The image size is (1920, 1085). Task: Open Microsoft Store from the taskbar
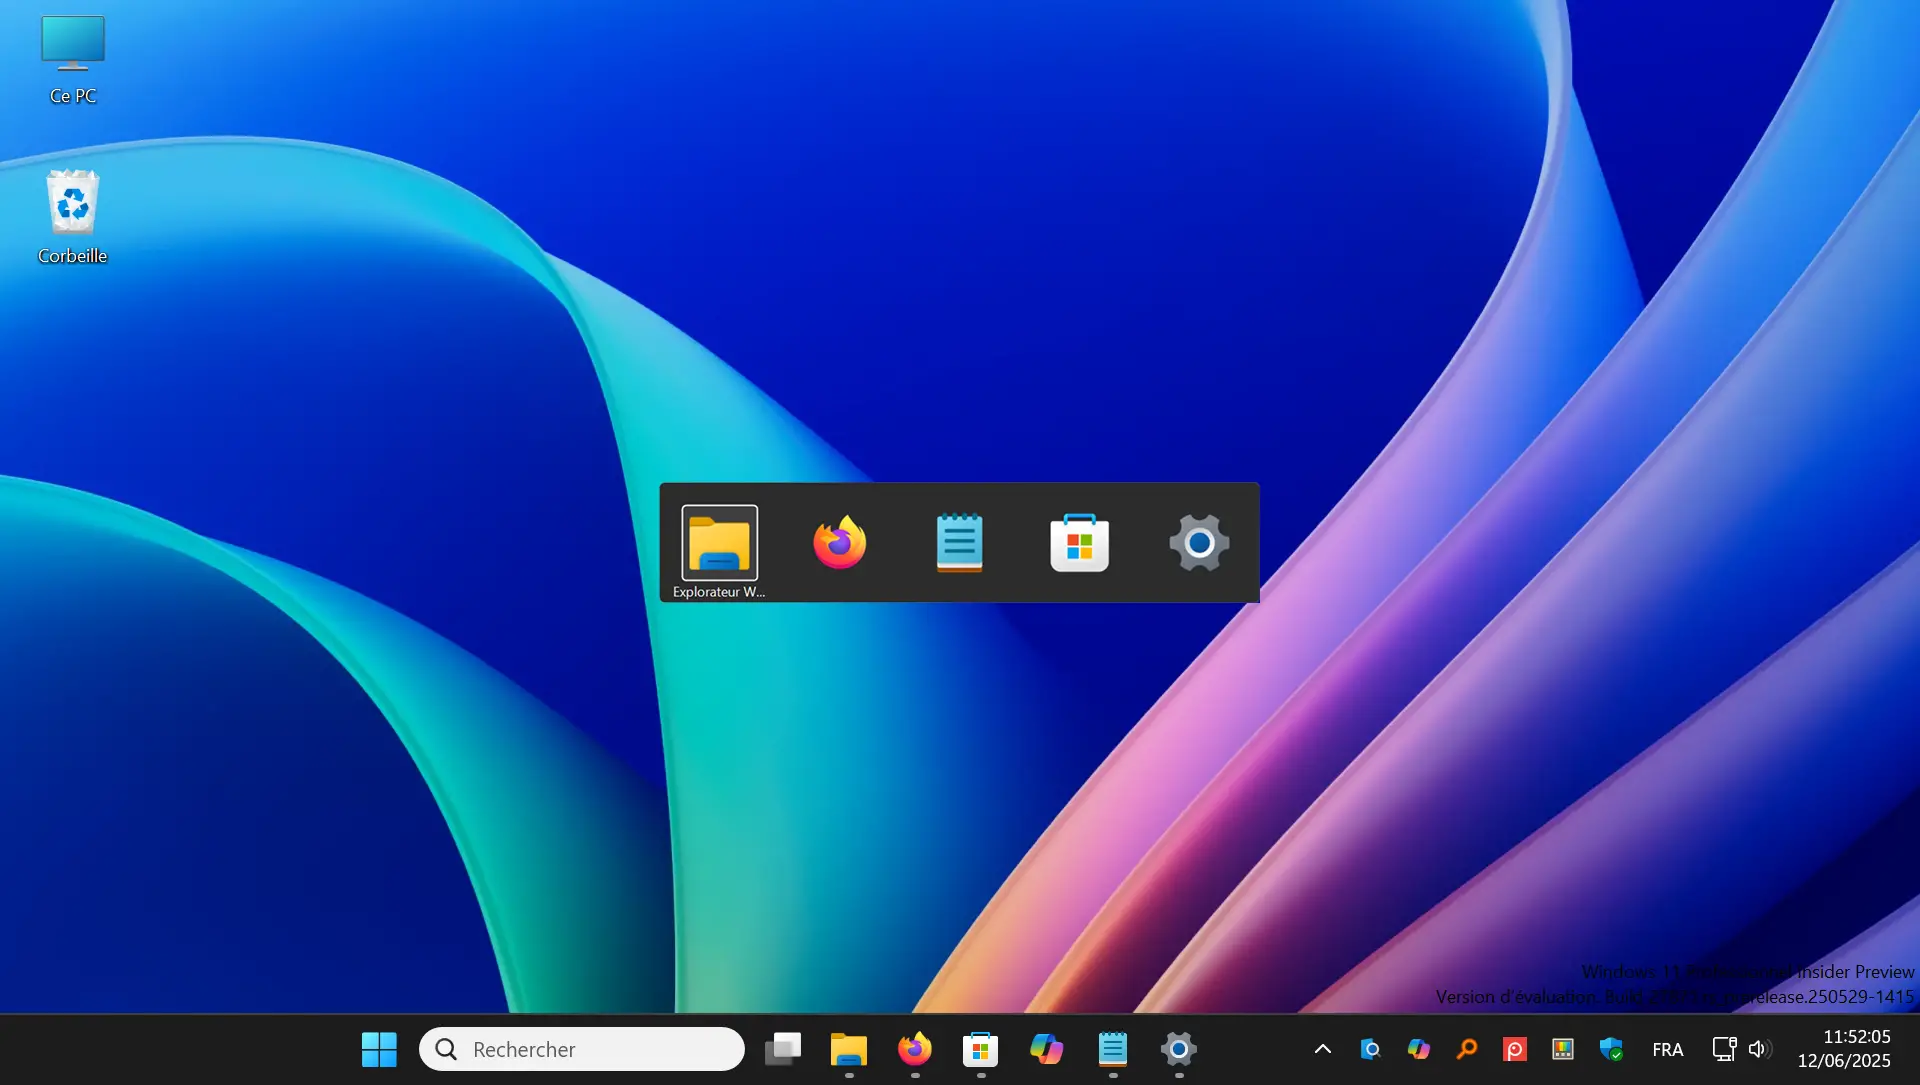pos(981,1049)
